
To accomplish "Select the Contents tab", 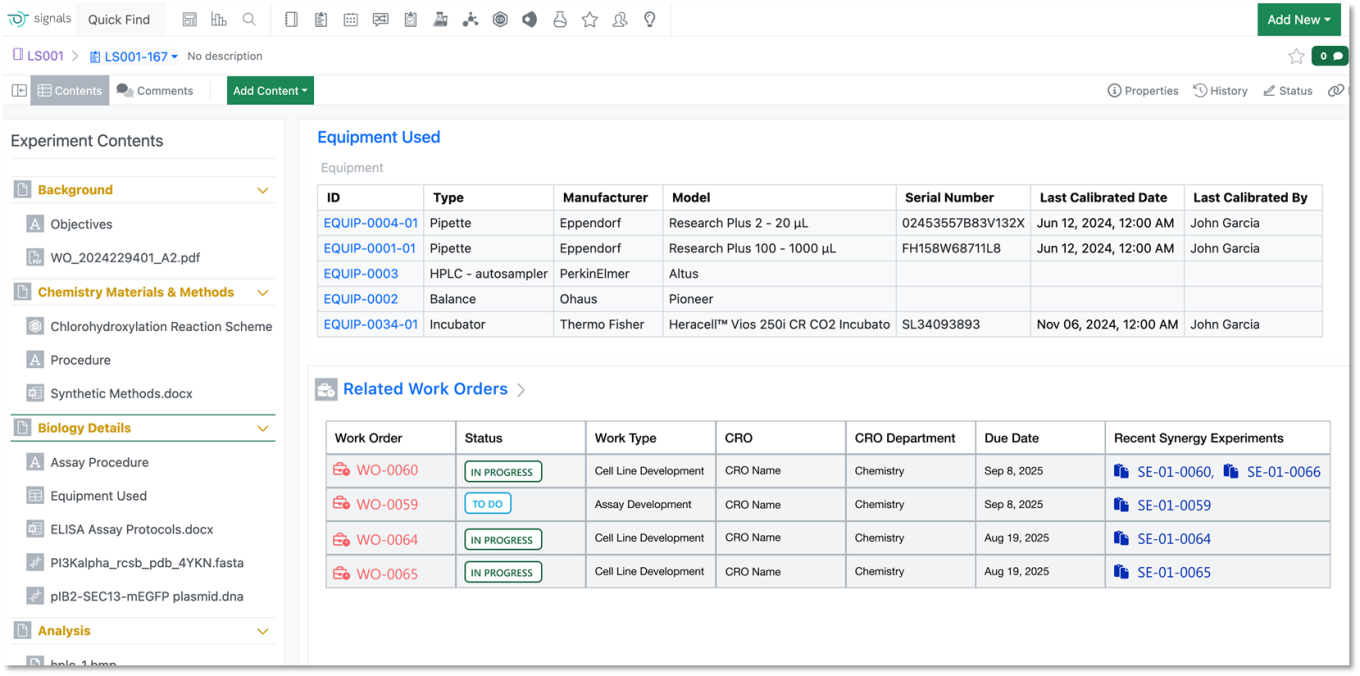I will pyautogui.click(x=69, y=91).
